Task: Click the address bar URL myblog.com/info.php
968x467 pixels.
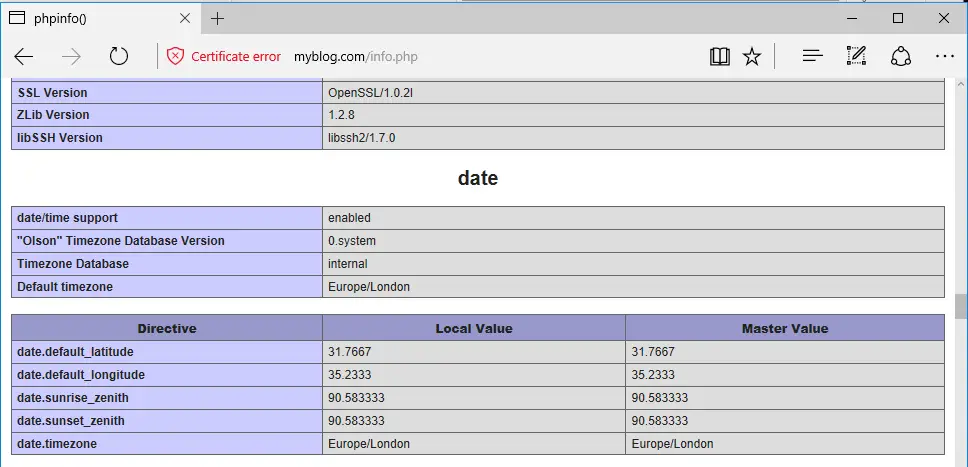Action: point(356,57)
